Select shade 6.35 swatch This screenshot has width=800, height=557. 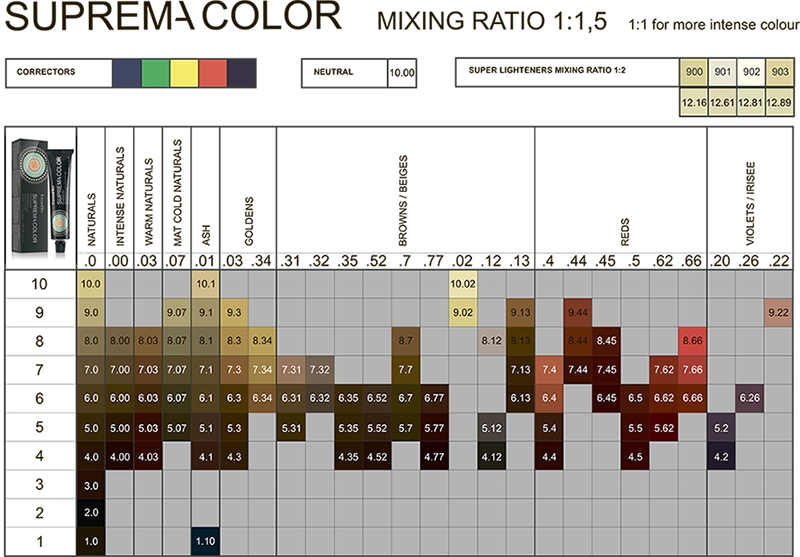point(348,398)
